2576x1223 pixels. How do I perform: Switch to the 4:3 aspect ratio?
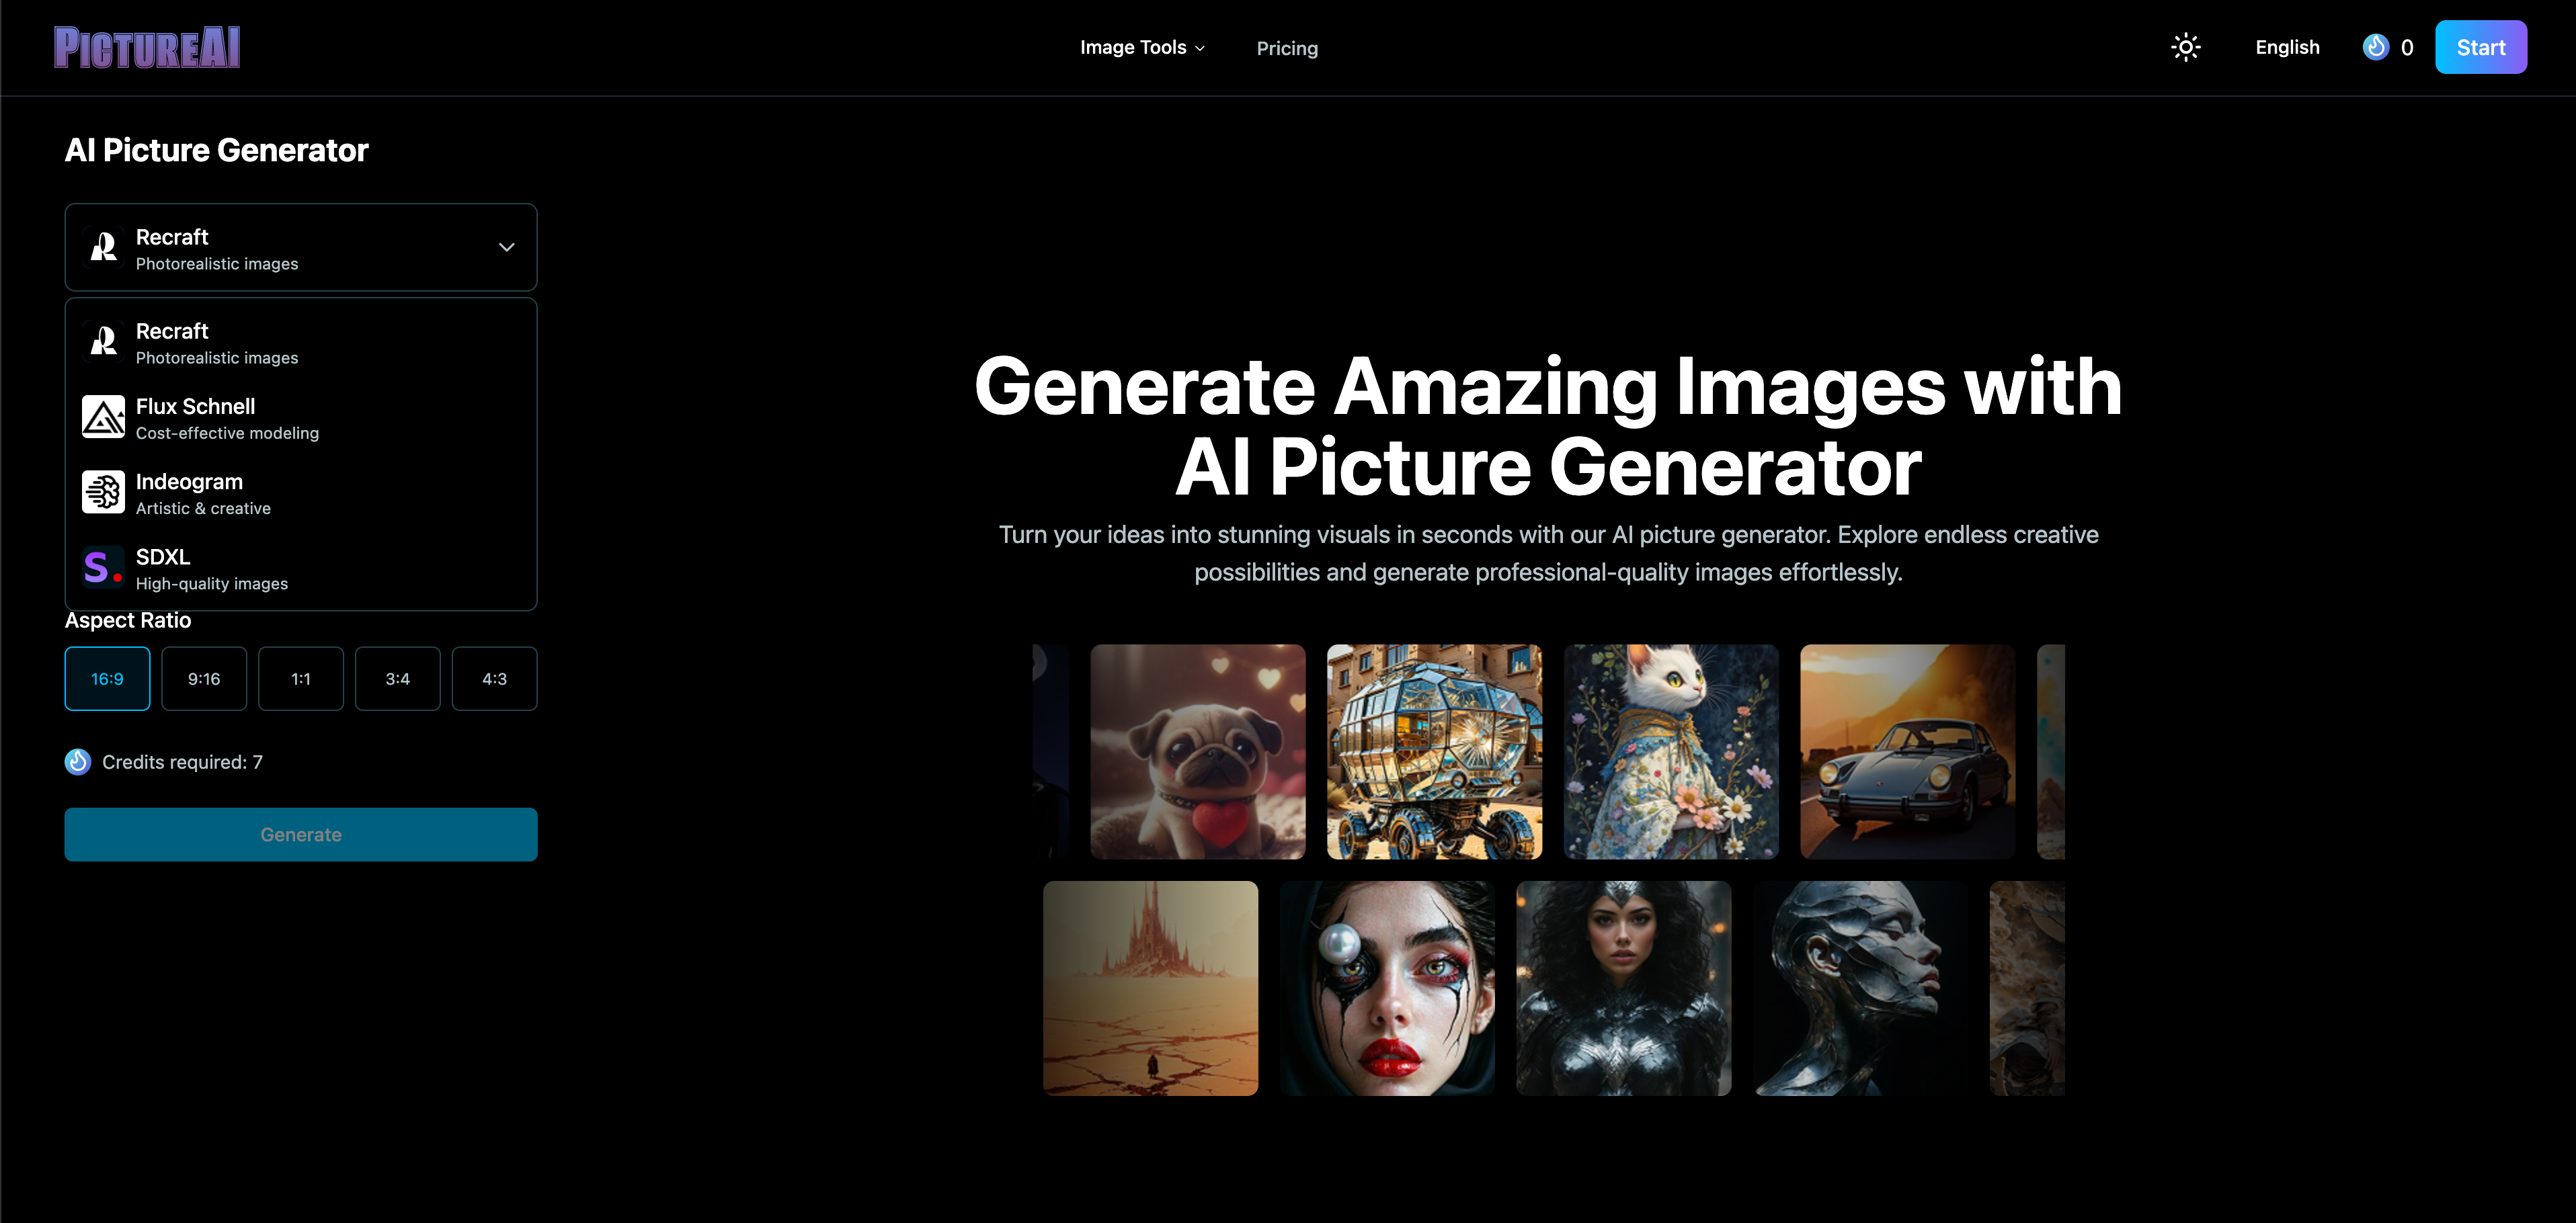(x=494, y=678)
